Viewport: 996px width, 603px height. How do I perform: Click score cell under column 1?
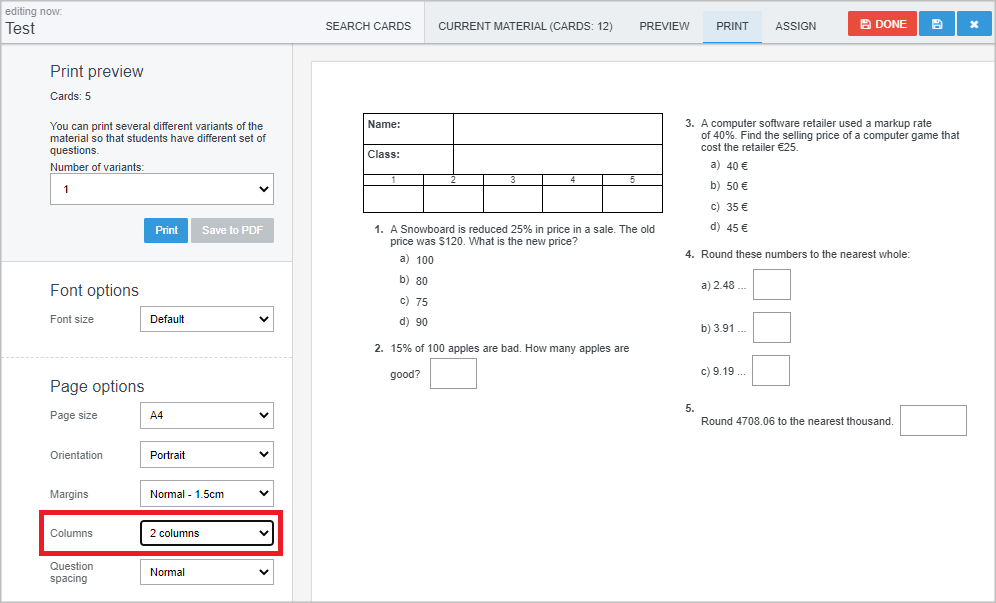(393, 199)
